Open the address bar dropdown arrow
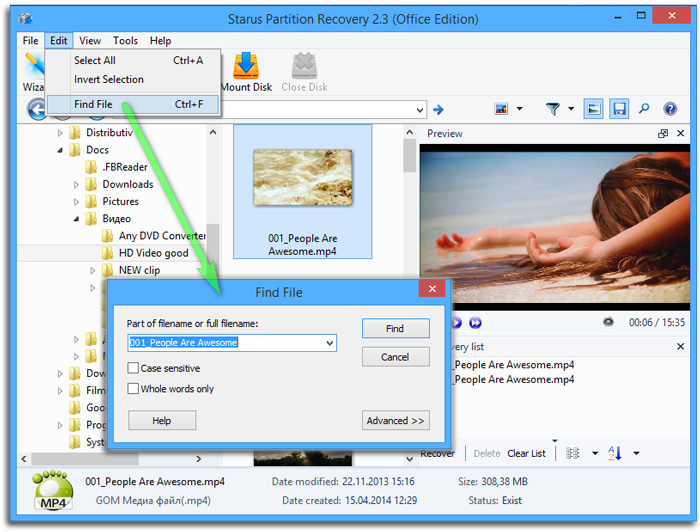 420,110
